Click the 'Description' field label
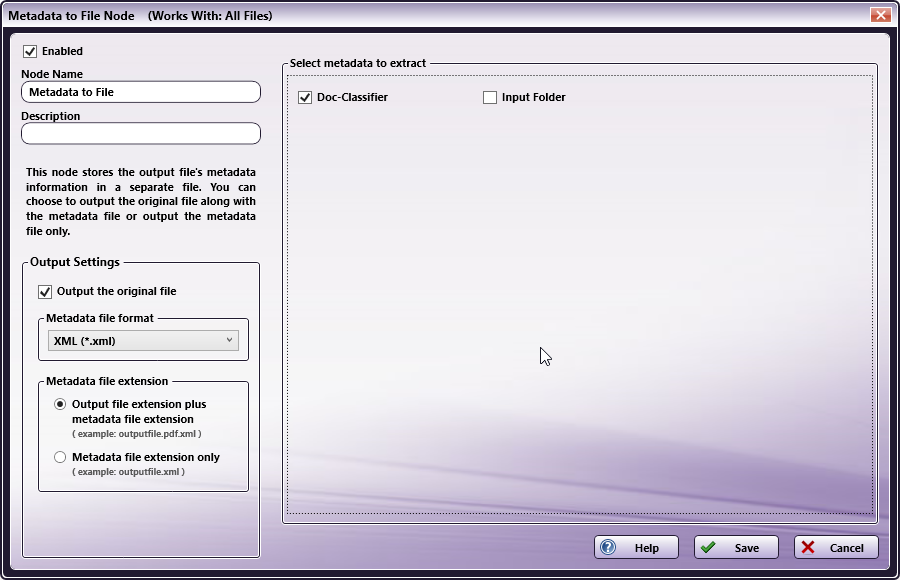This screenshot has height=580, width=900. tap(51, 116)
